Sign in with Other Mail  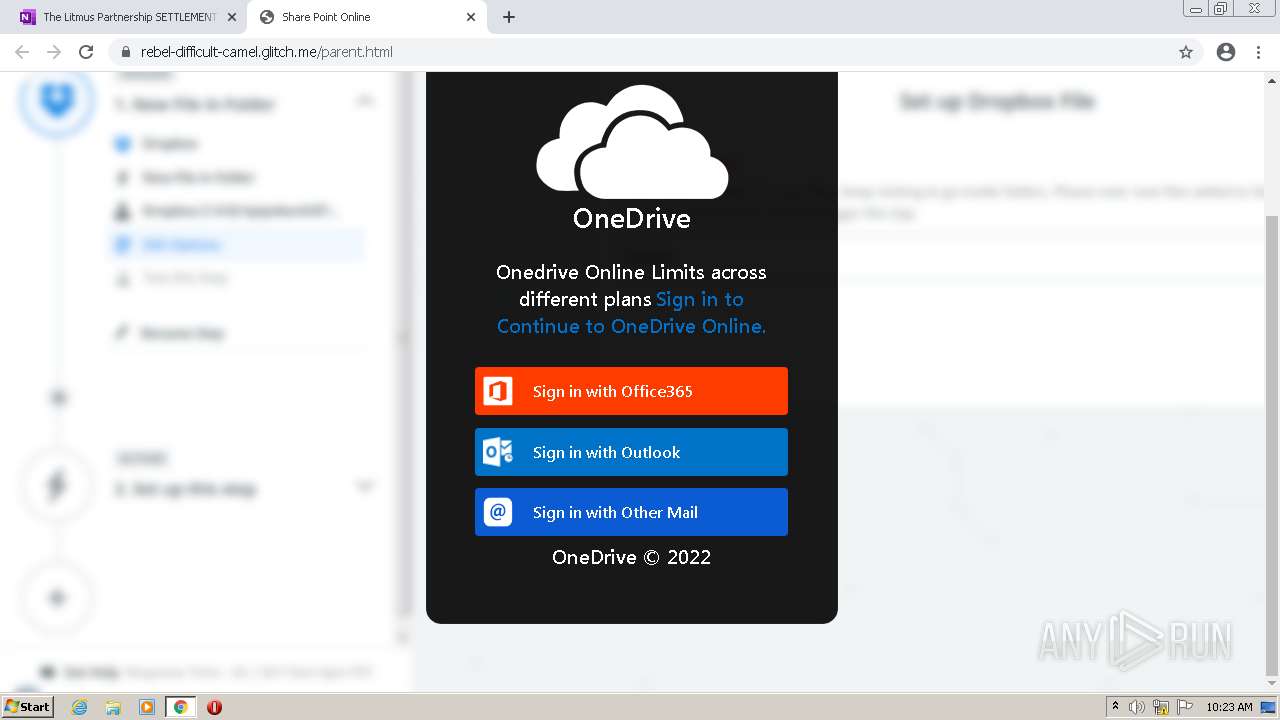pos(631,512)
